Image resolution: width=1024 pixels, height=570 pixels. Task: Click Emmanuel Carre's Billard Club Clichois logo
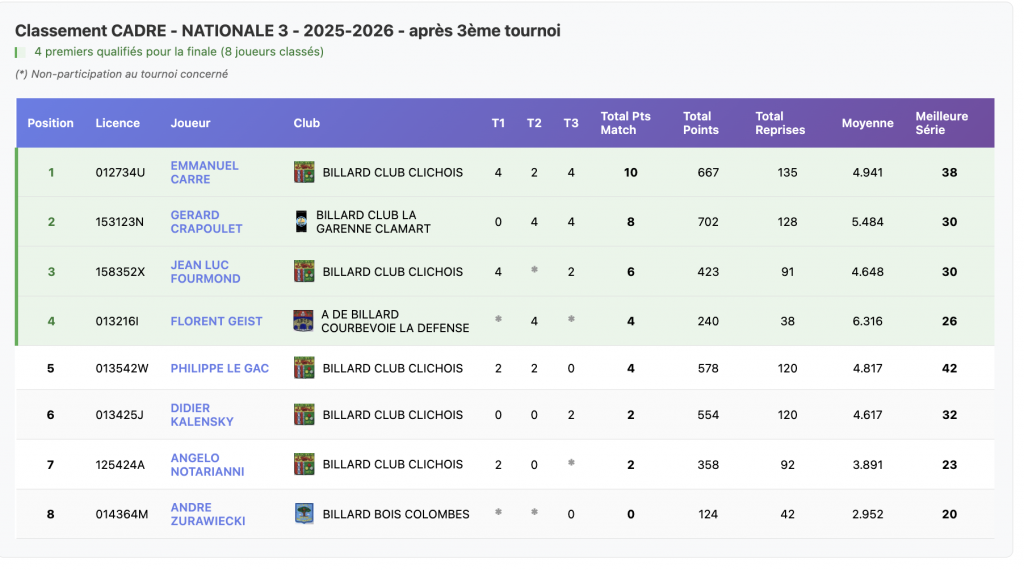(x=304, y=172)
